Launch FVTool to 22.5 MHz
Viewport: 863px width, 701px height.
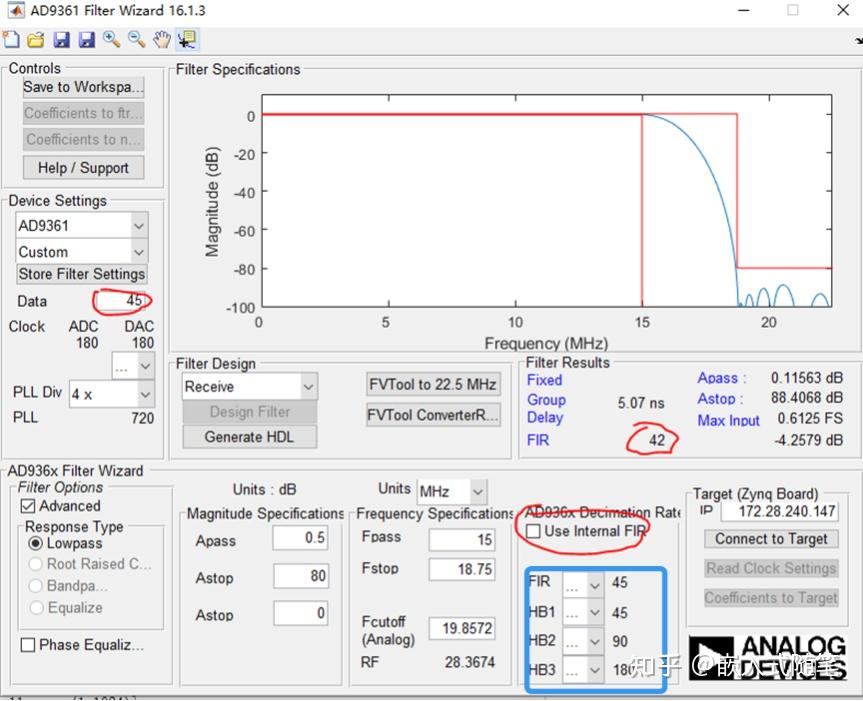(x=433, y=384)
